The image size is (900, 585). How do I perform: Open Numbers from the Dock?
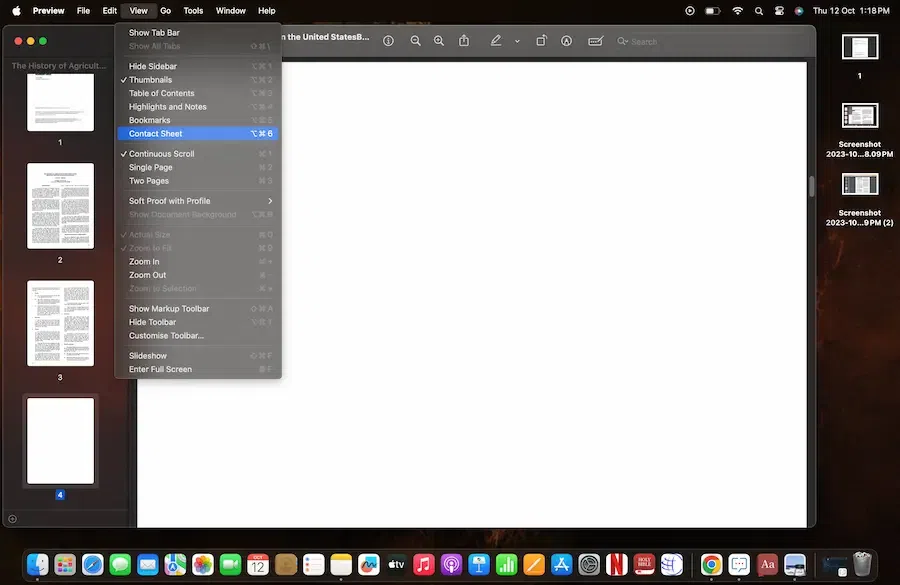(506, 565)
